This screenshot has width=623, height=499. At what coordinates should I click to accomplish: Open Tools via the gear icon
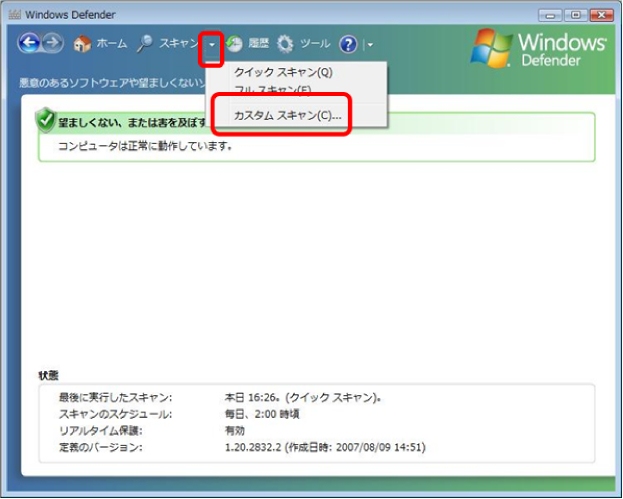[286, 45]
